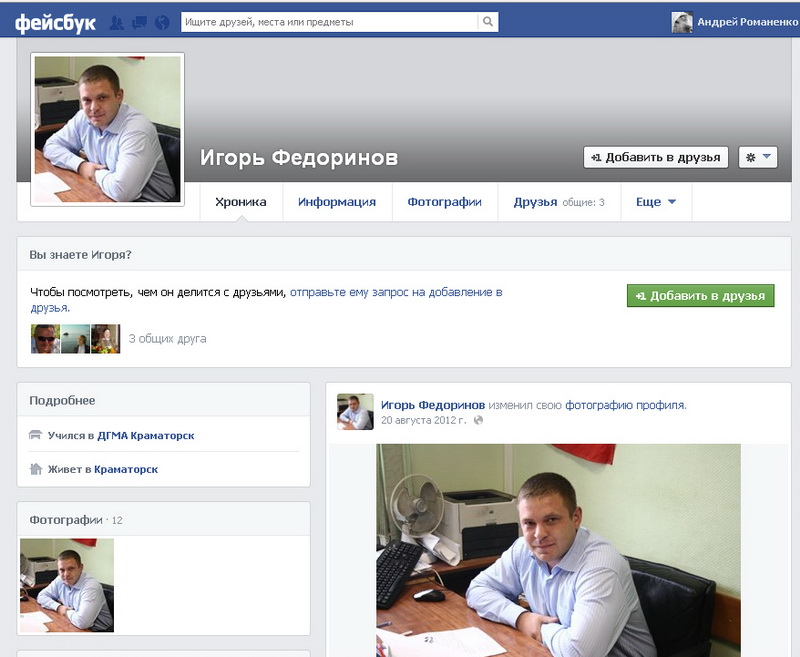Click the Facebook logo (фейсбук)

(x=55, y=21)
